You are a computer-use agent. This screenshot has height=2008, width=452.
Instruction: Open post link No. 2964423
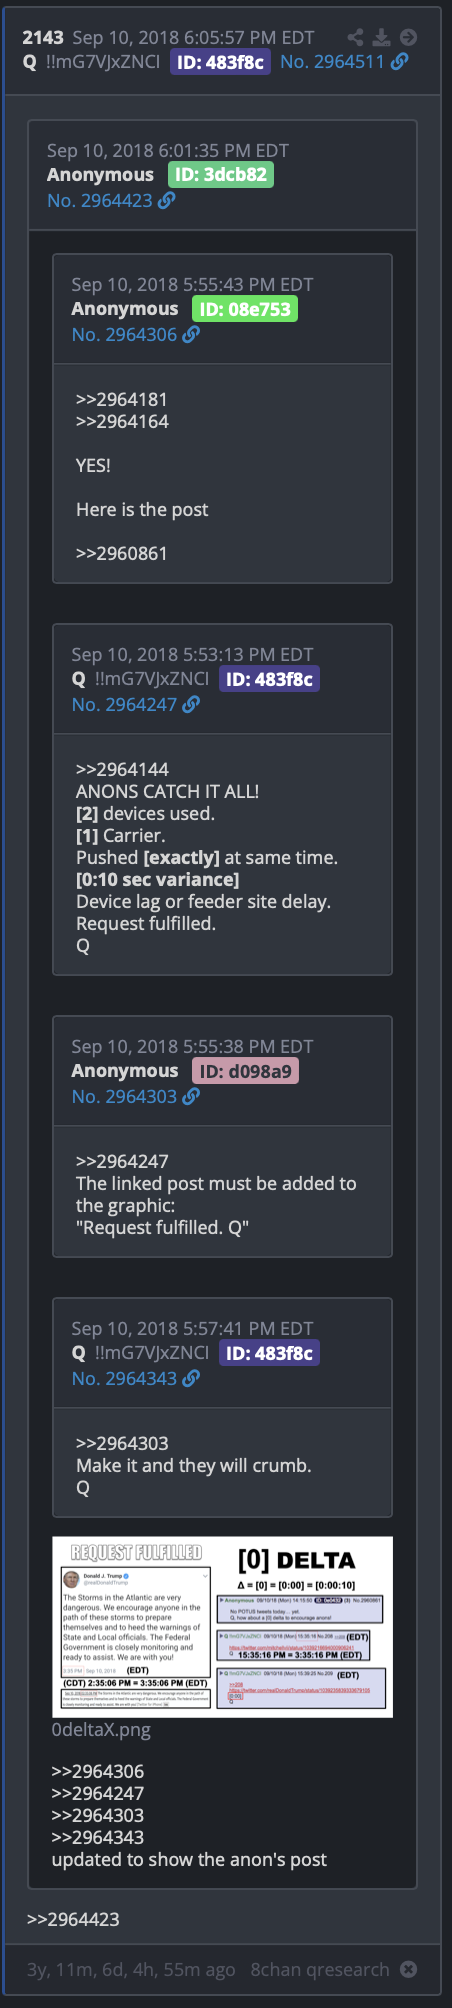pos(100,200)
